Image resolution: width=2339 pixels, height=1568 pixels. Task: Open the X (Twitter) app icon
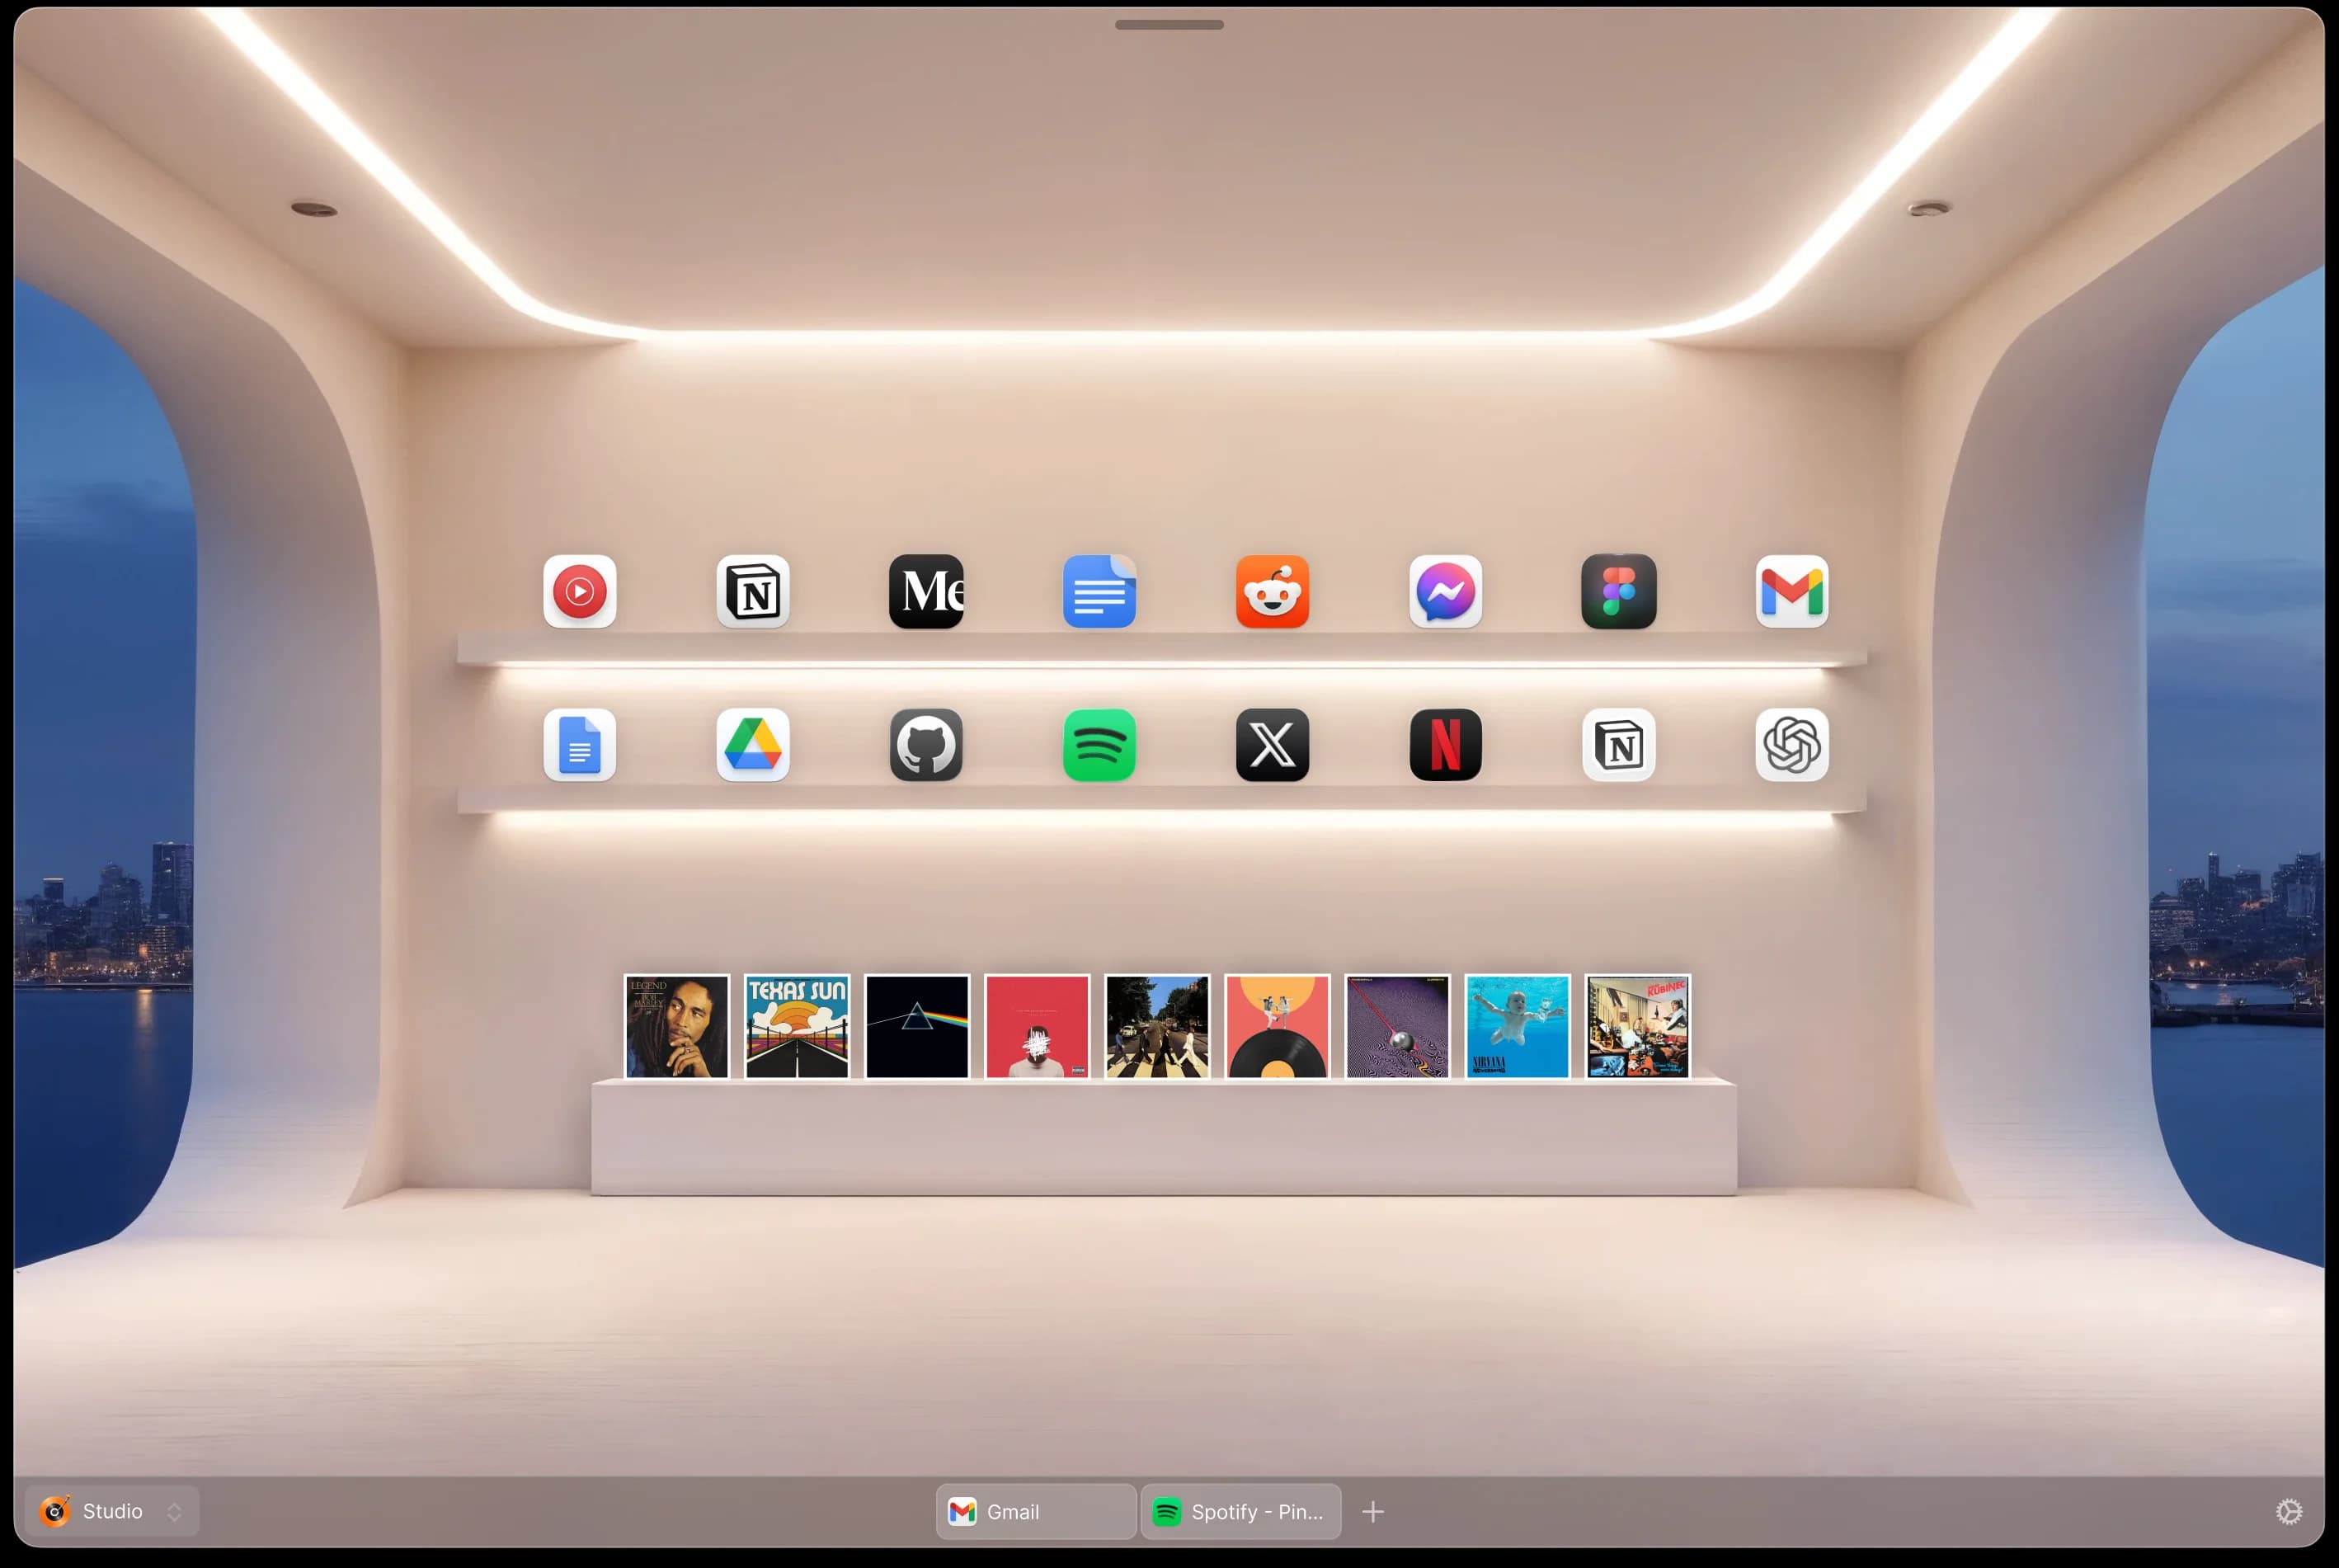[1272, 745]
